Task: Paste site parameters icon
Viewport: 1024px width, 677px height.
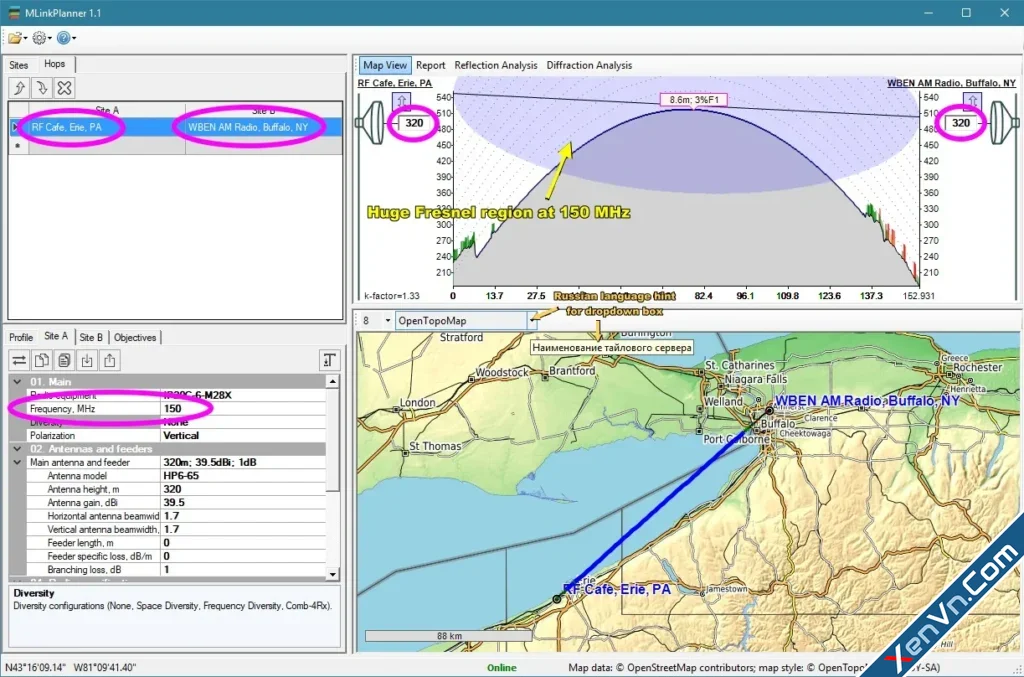Action: pyautogui.click(x=64, y=360)
